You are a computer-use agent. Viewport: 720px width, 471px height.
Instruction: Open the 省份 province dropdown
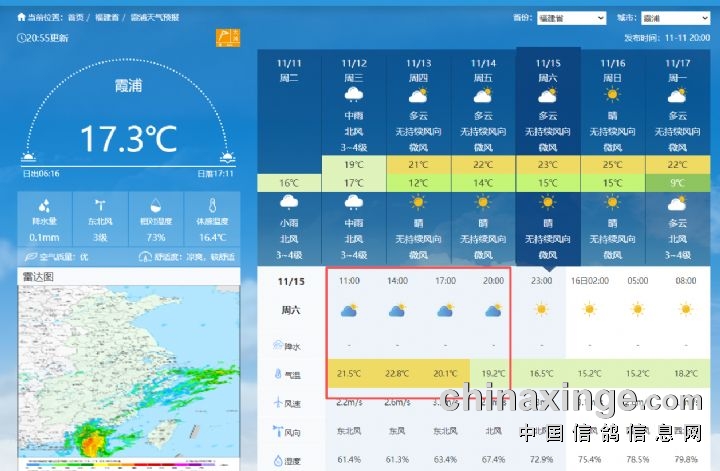tap(571, 18)
